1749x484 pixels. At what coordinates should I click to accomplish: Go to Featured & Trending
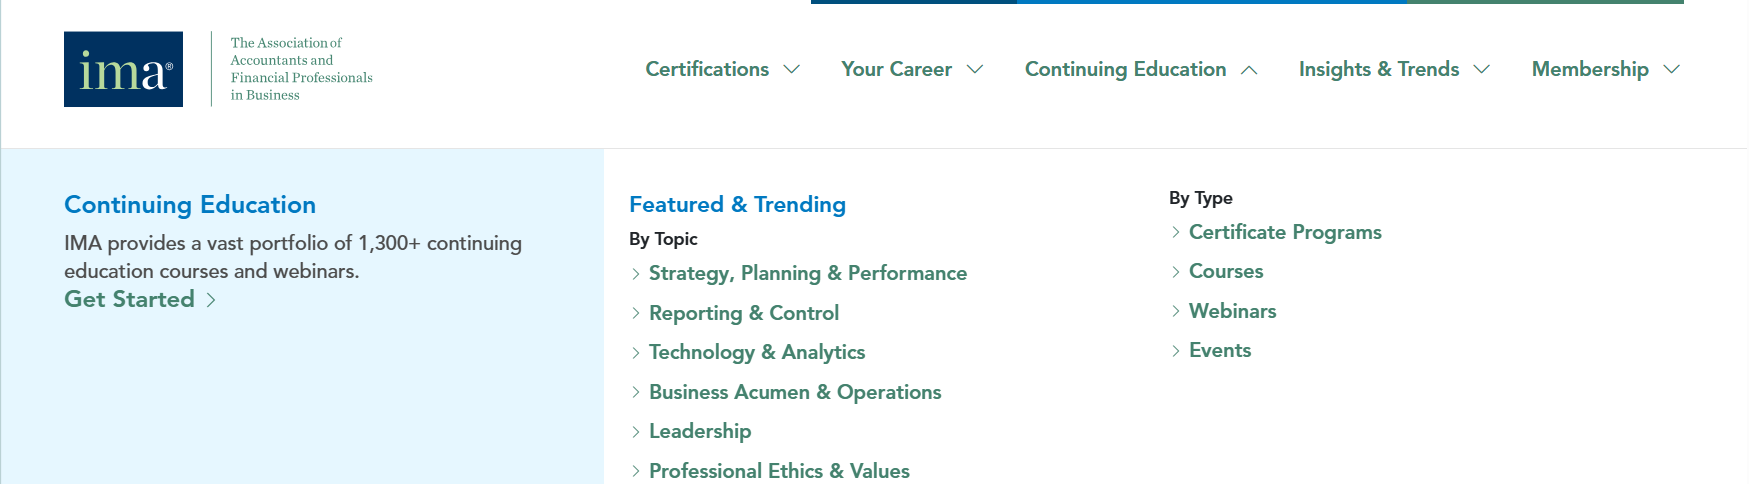click(x=737, y=204)
